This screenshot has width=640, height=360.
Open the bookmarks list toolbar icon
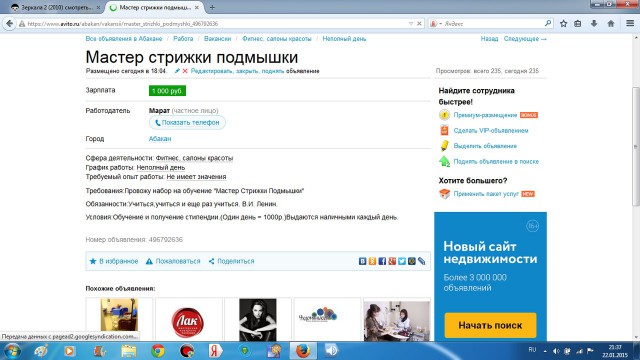(578, 24)
